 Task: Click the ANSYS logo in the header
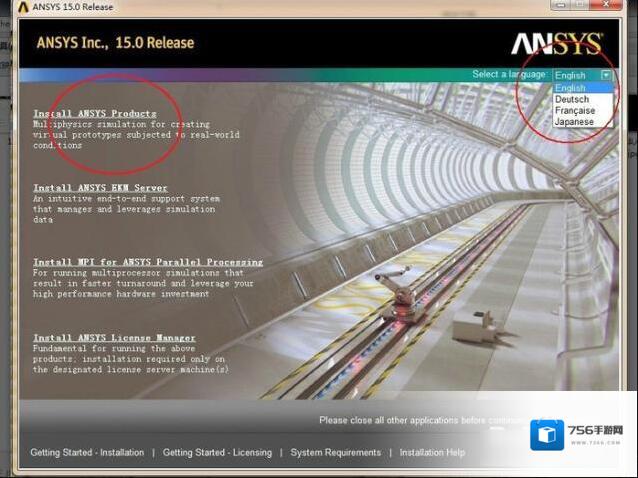[556, 43]
